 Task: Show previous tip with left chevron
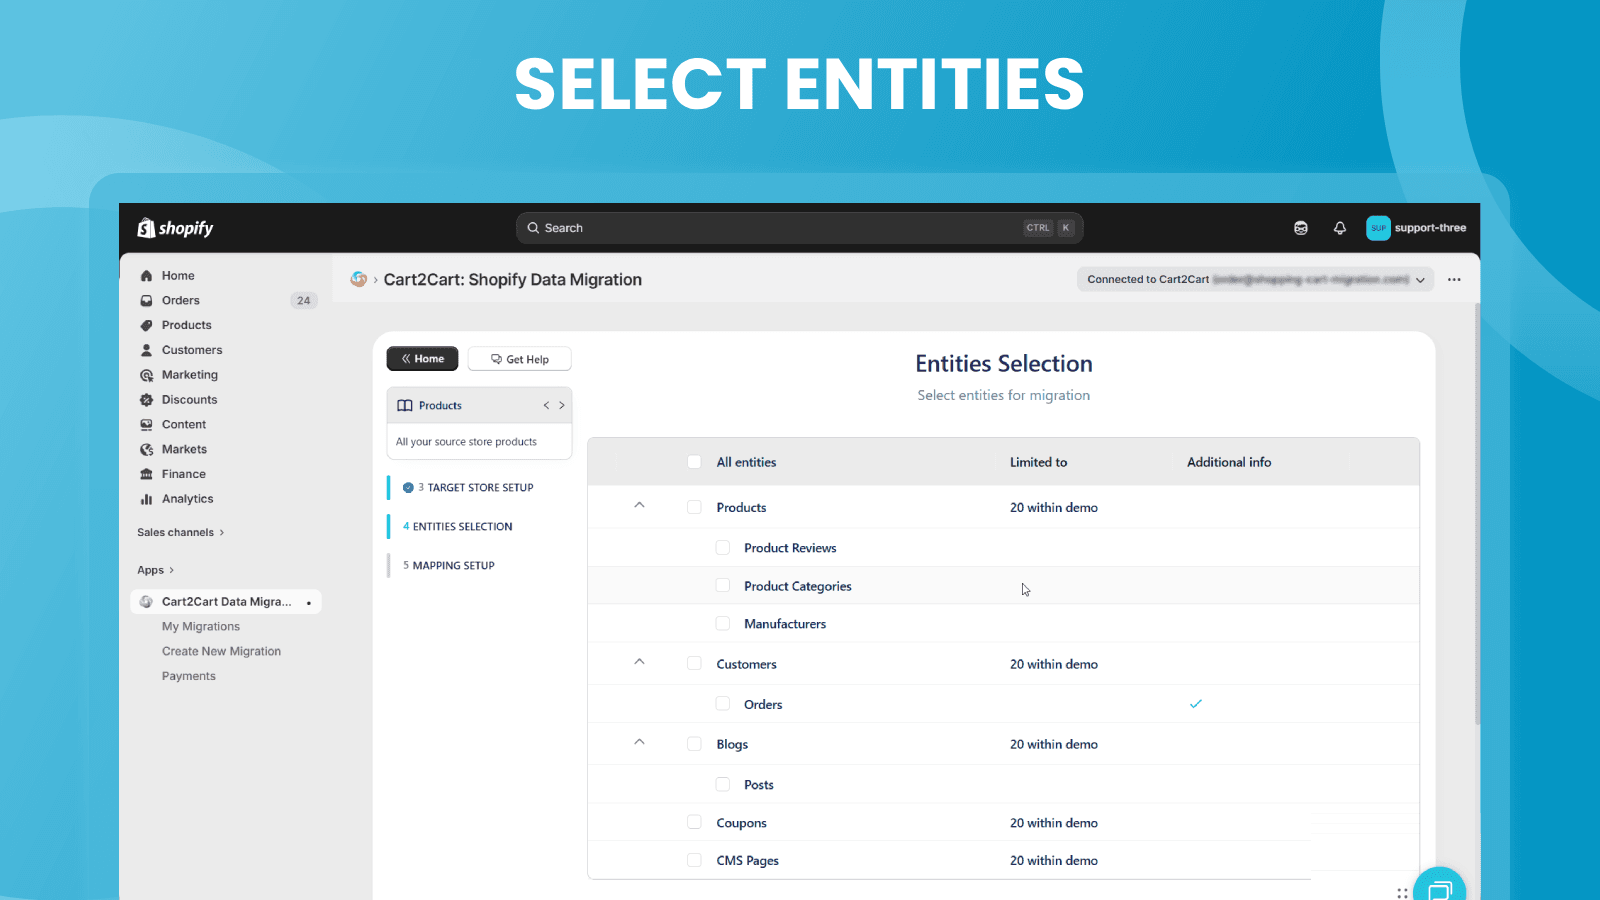click(546, 405)
